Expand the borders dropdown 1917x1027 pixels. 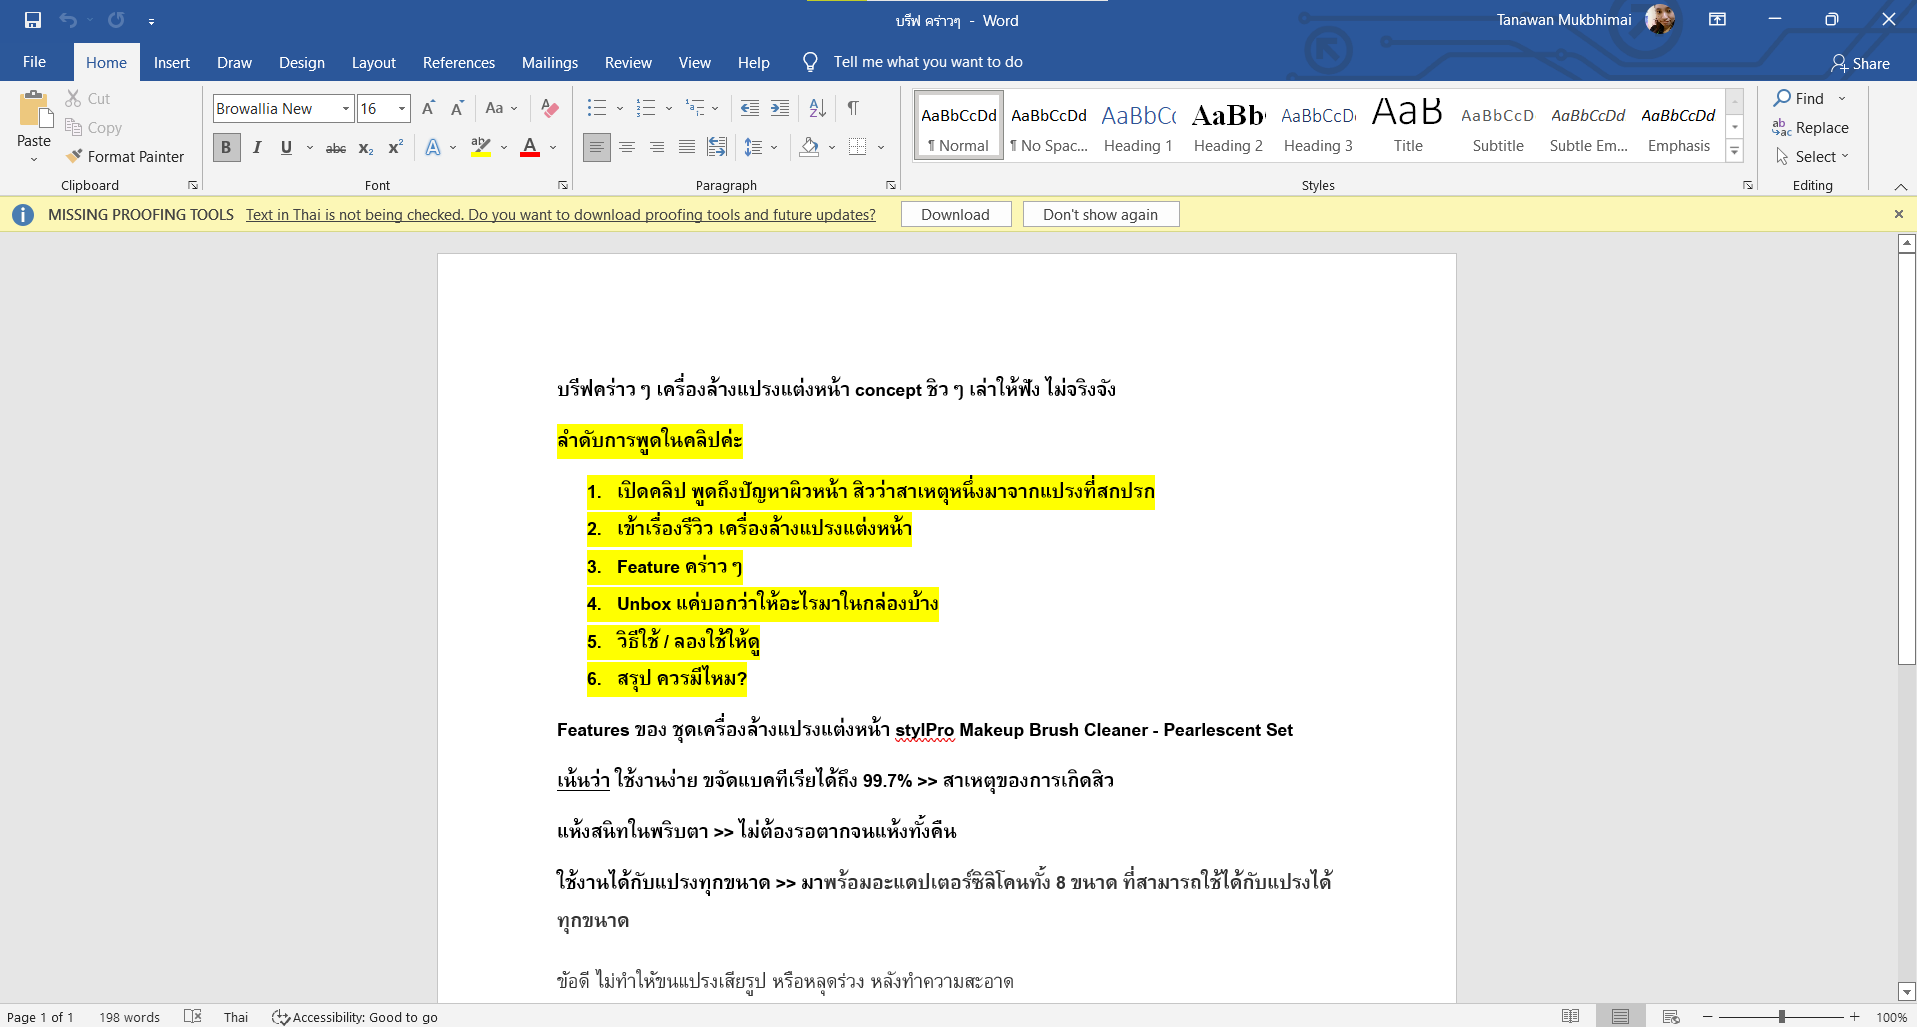click(881, 148)
